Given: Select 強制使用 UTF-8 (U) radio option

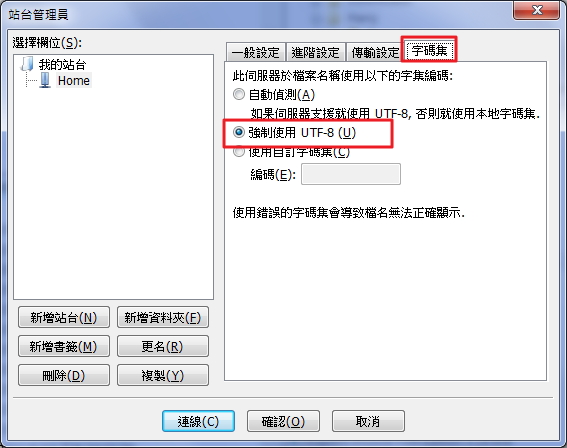Looking at the screenshot, I should pyautogui.click(x=239, y=132).
